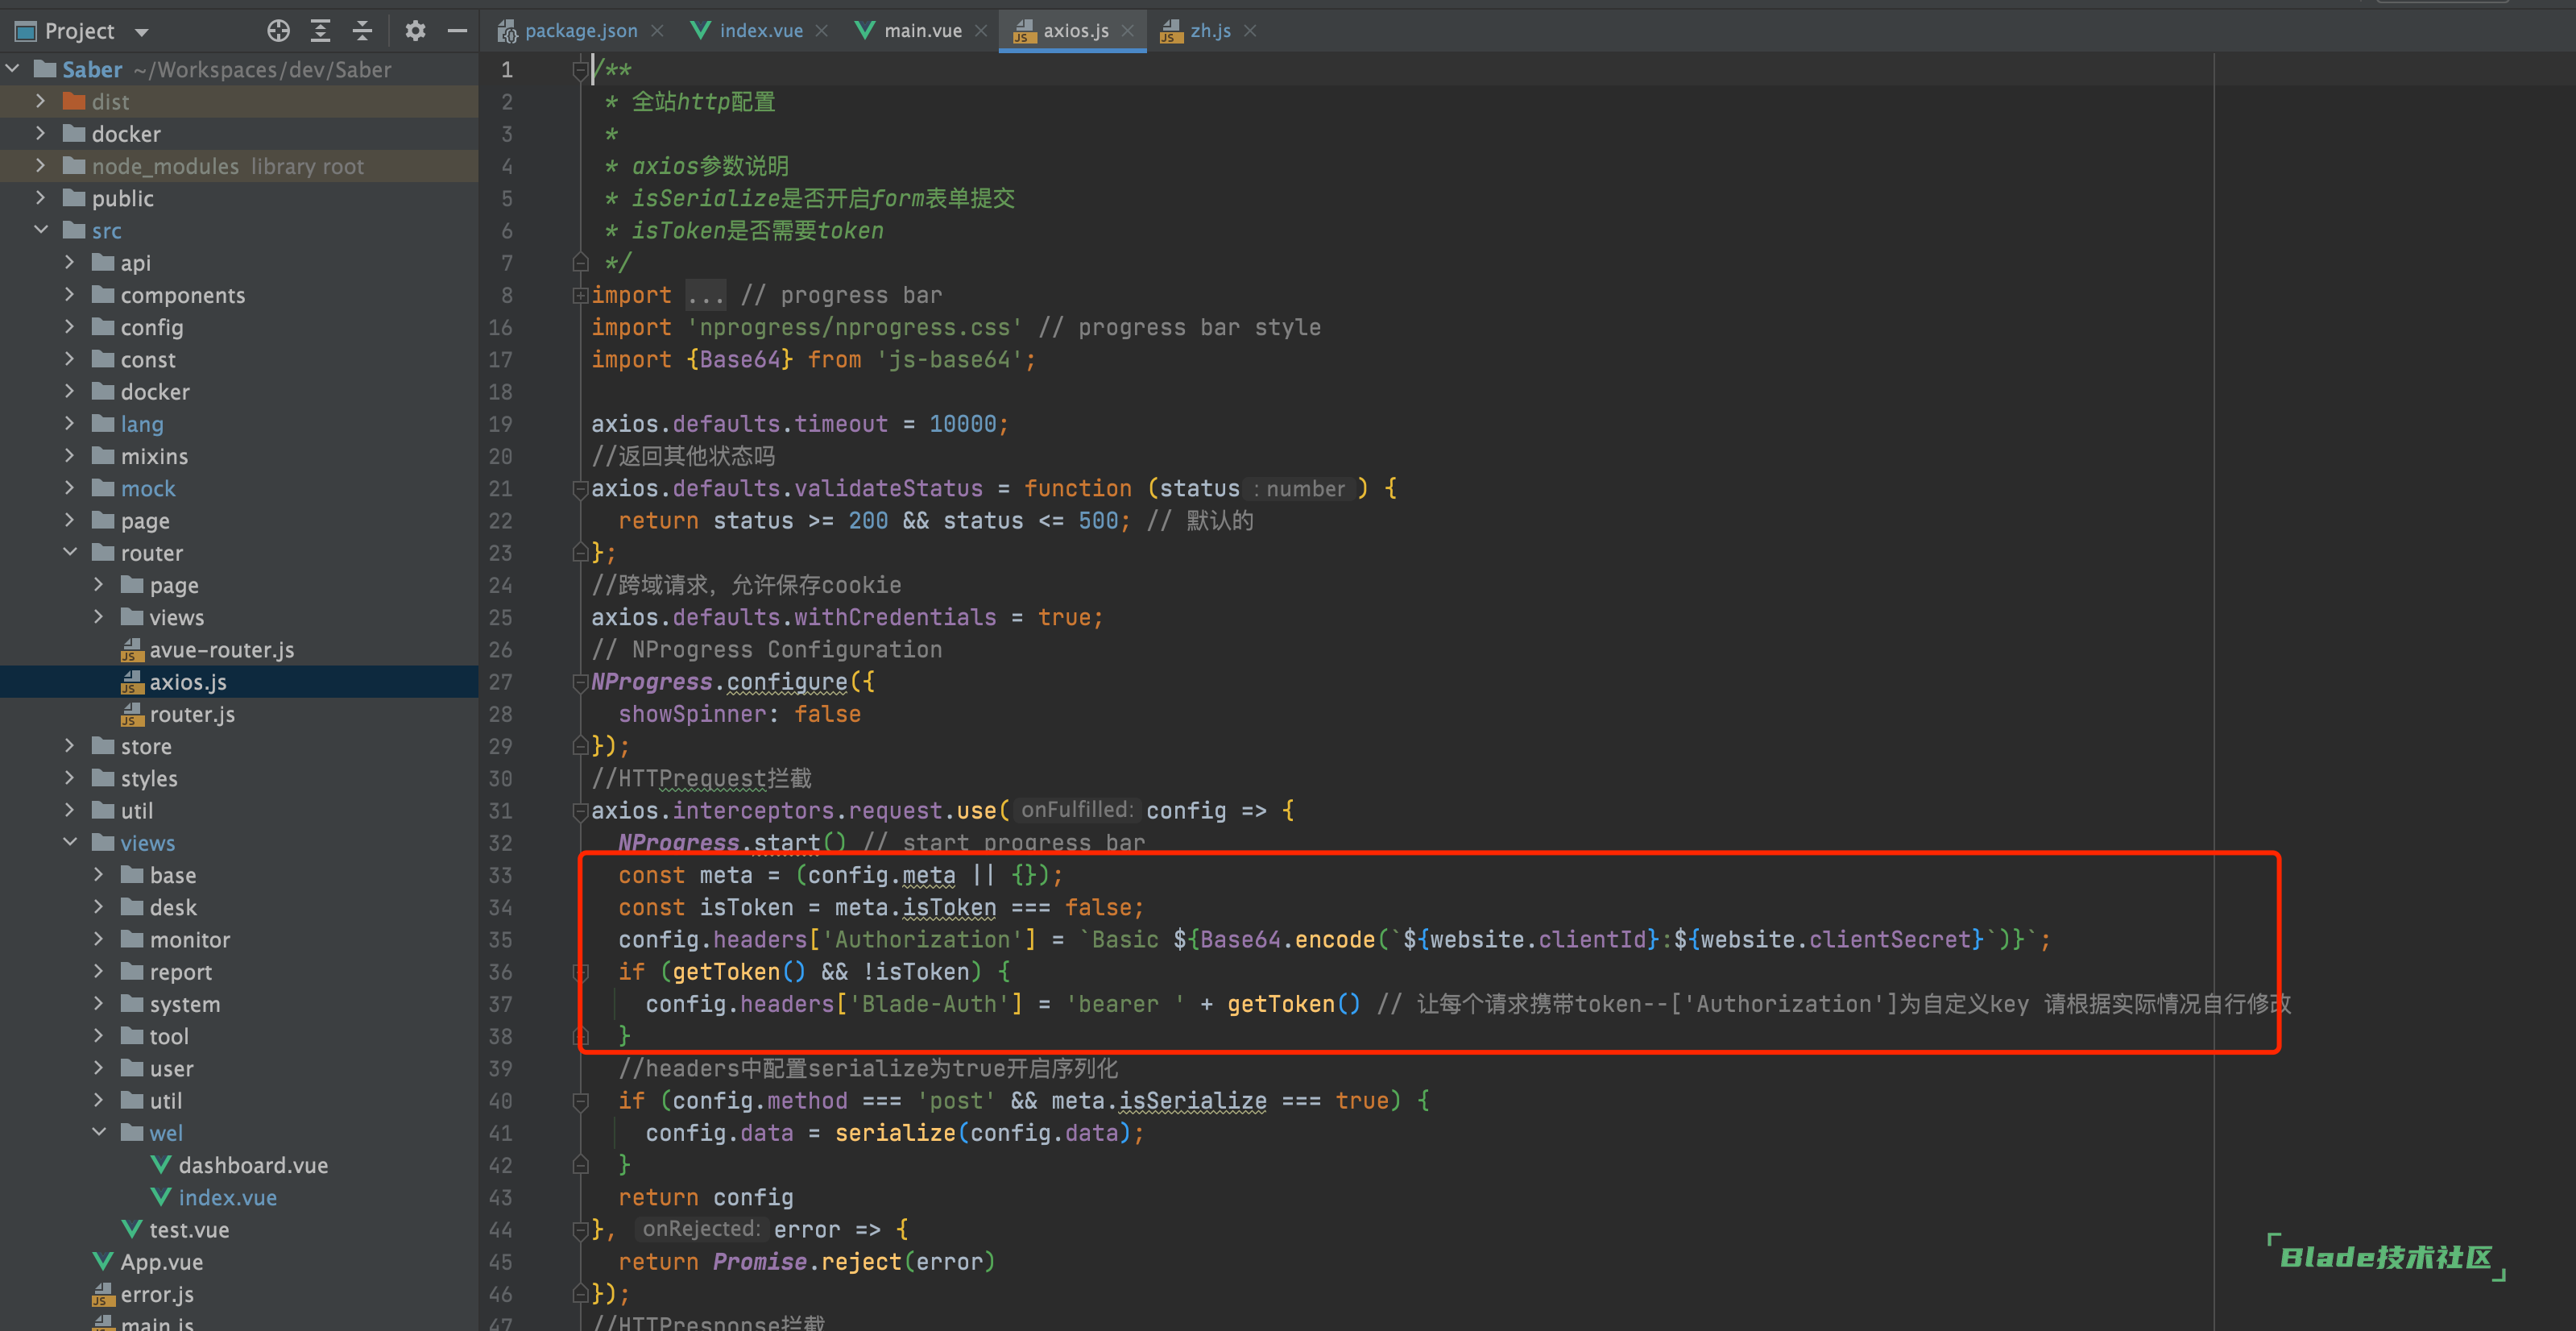
Task: Switch to the package.json tab
Action: 581,31
